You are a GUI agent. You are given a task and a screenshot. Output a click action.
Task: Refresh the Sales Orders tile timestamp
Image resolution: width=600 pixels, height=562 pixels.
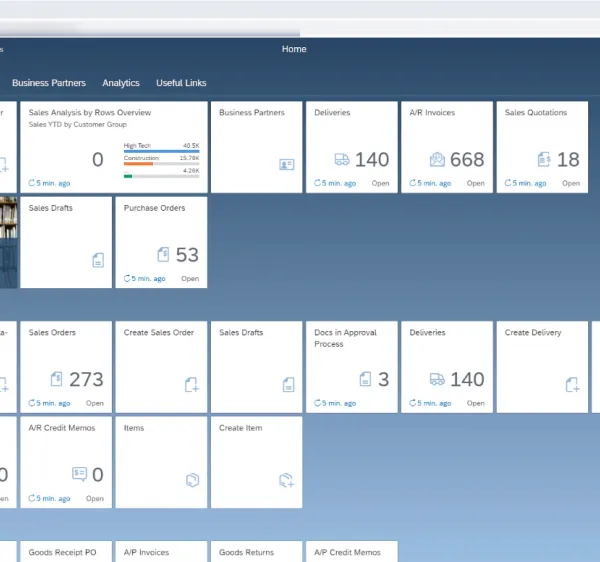pyautogui.click(x=32, y=403)
